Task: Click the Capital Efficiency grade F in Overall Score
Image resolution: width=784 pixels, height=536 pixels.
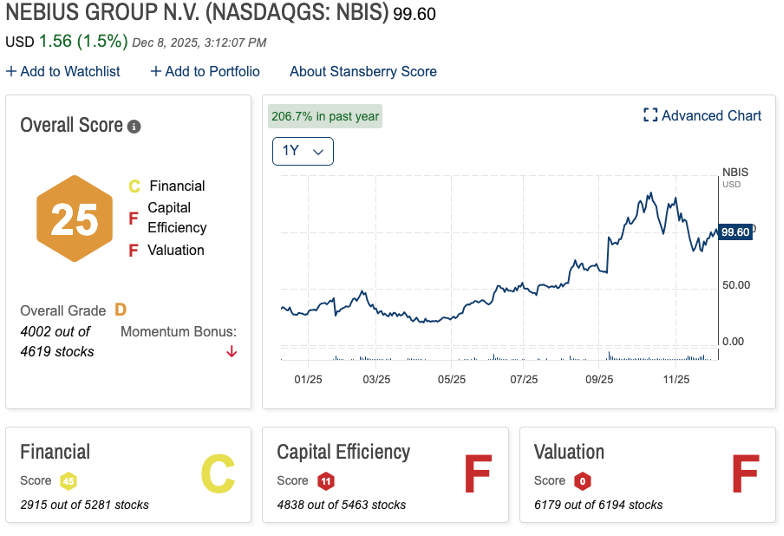Action: coord(133,218)
